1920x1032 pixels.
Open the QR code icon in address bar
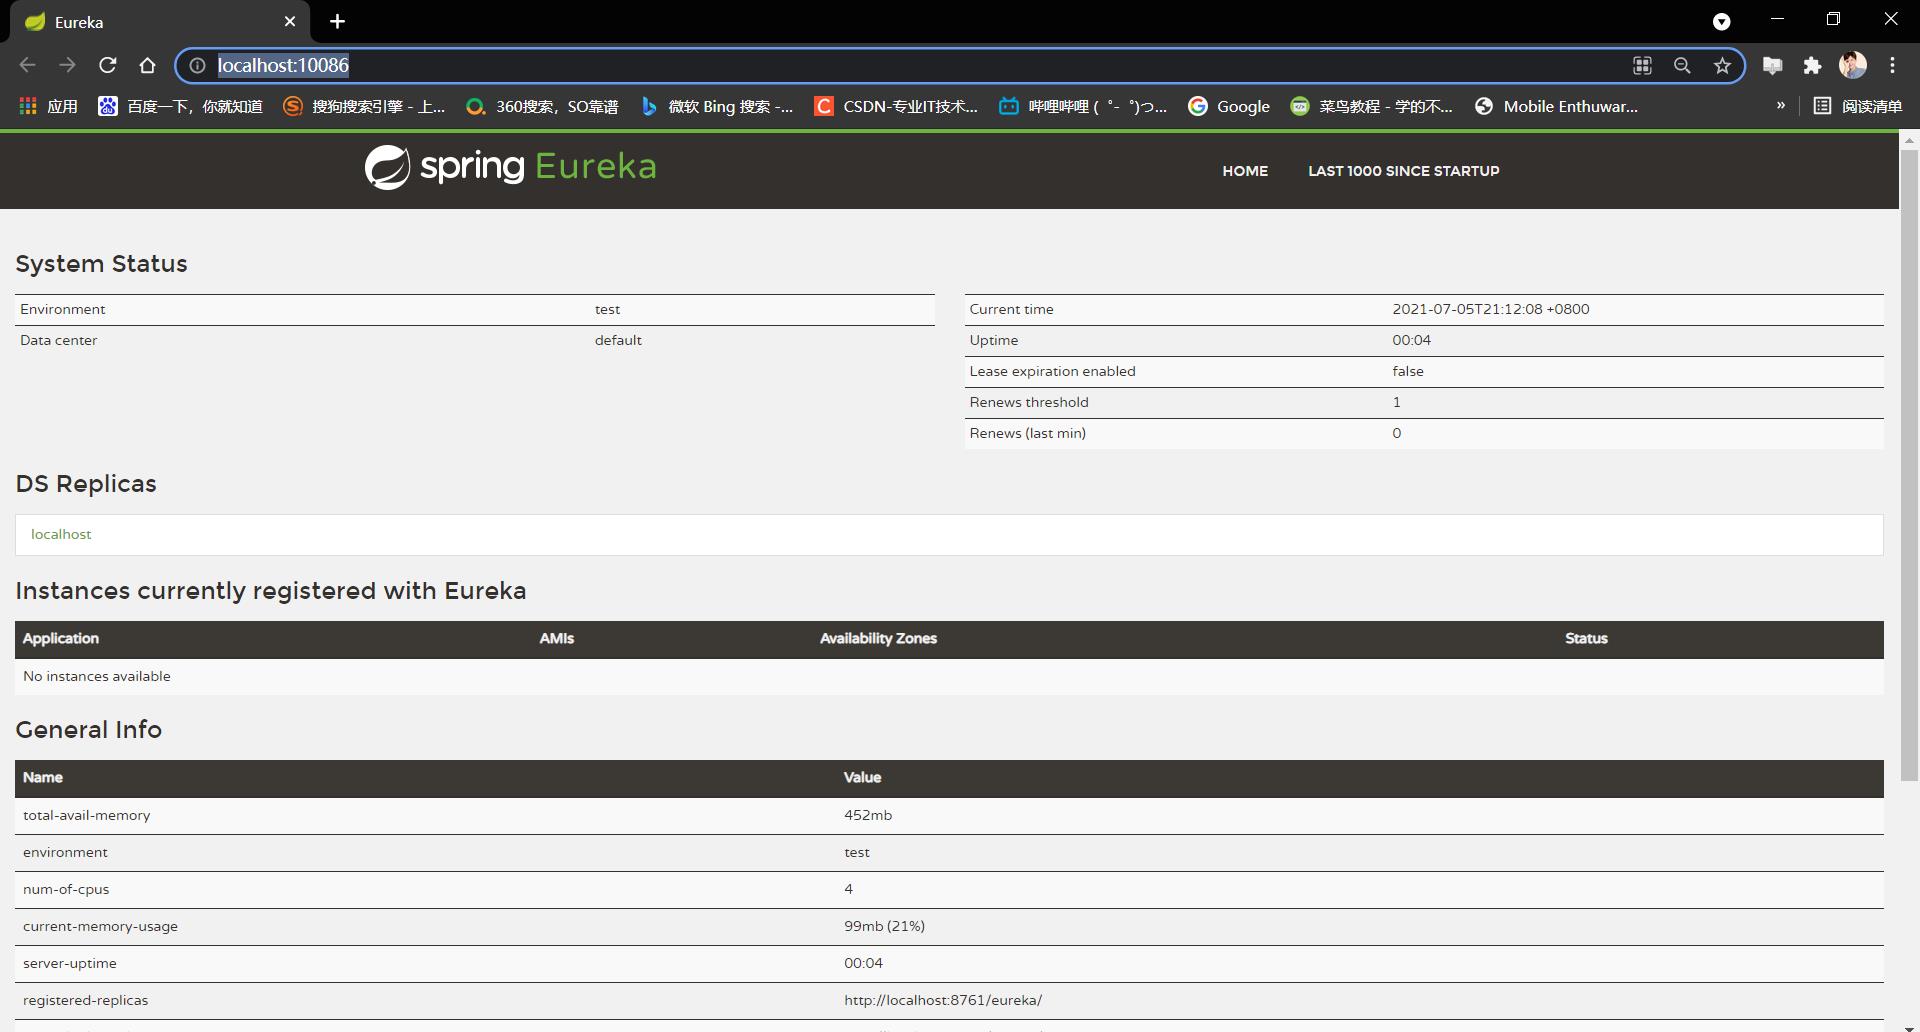1642,65
